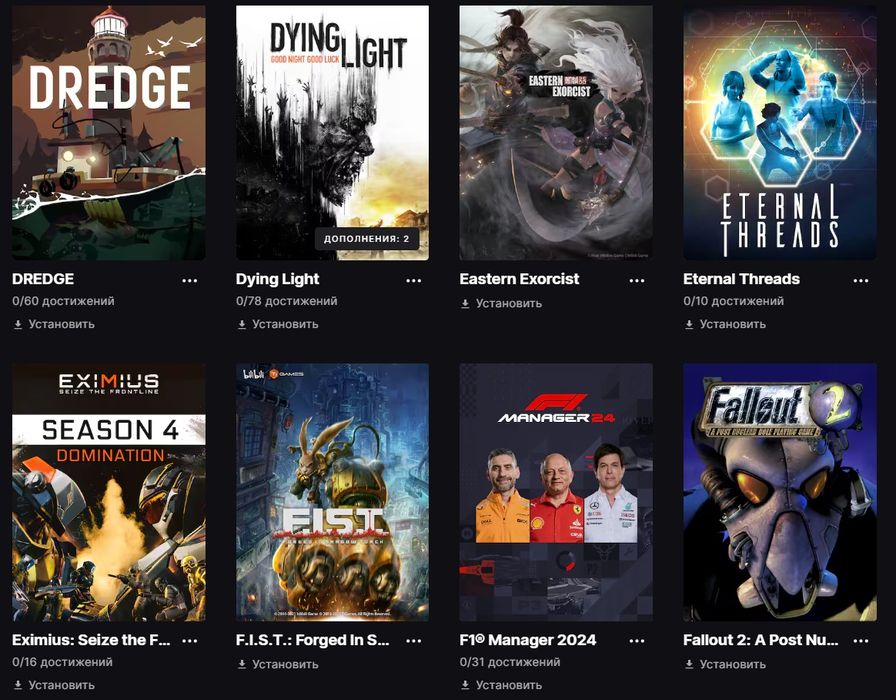The image size is (896, 700).
Task: Click Установить under DREDGE
Action: [x=54, y=324]
